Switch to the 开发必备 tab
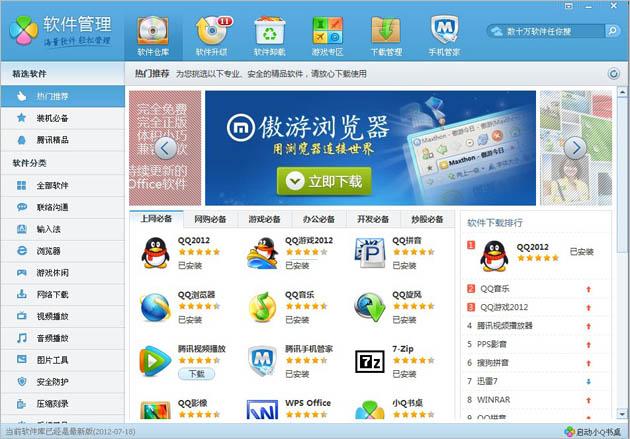Viewport: 630px width, 439px height. point(373,219)
